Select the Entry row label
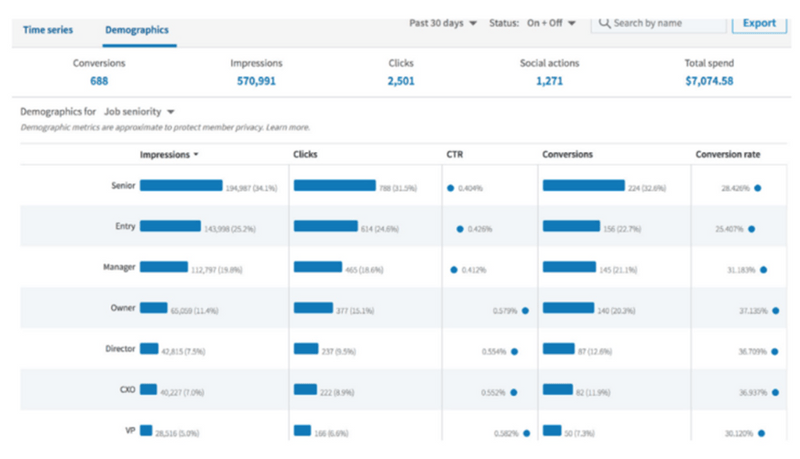 pos(126,226)
